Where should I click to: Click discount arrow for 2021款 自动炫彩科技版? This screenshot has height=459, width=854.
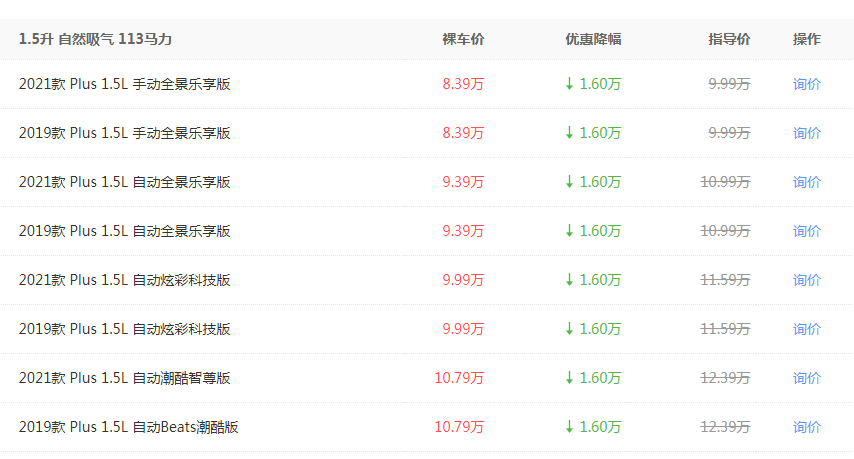pos(570,280)
